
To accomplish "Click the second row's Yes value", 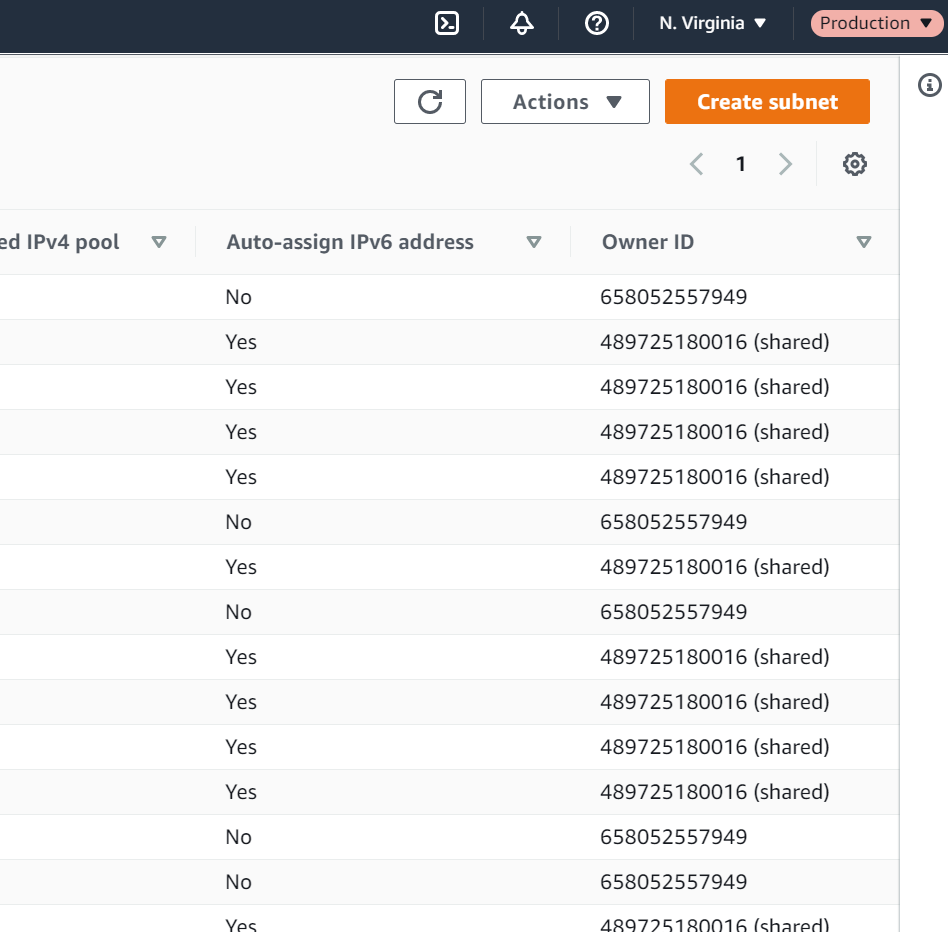I will click(241, 342).
